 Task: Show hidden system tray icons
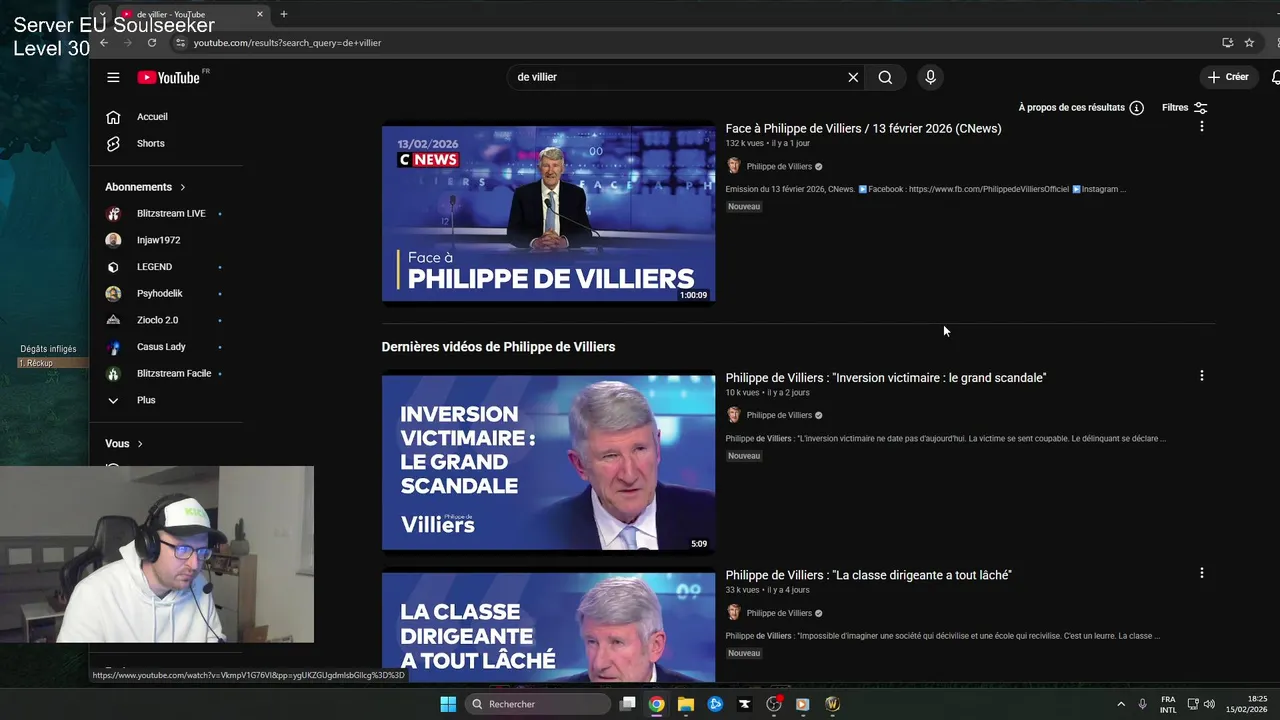(1120, 704)
